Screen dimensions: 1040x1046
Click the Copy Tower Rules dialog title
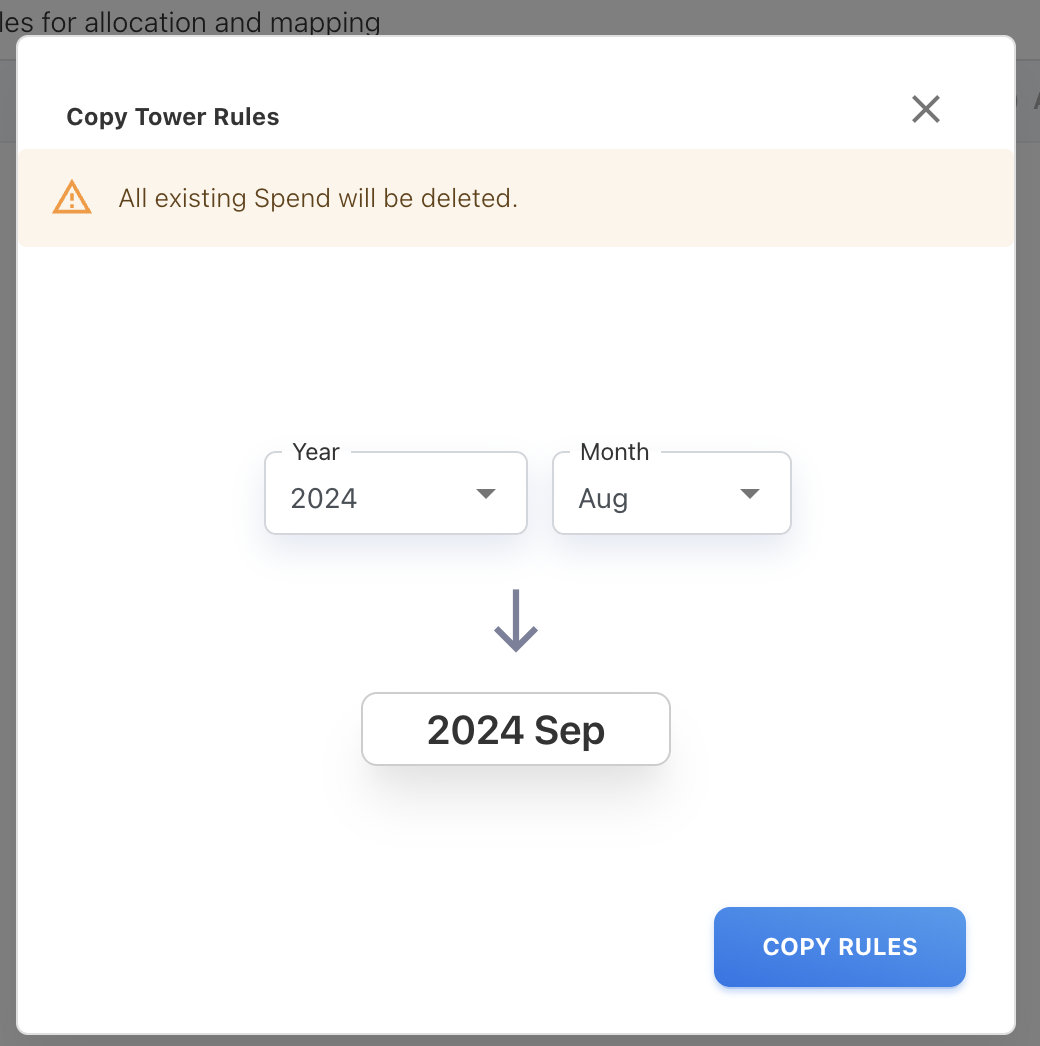point(173,117)
